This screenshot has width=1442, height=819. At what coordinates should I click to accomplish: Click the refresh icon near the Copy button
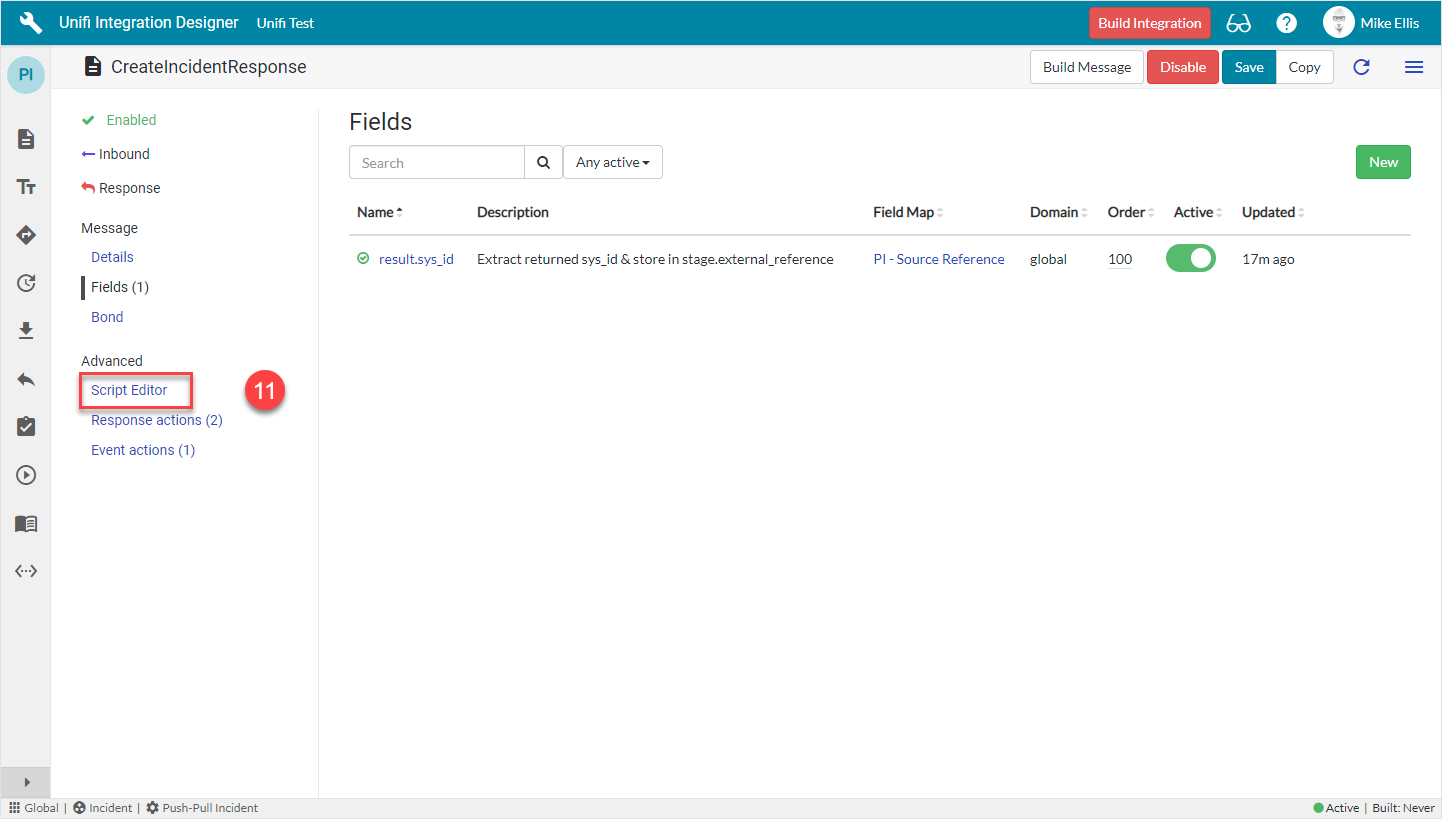[1361, 67]
